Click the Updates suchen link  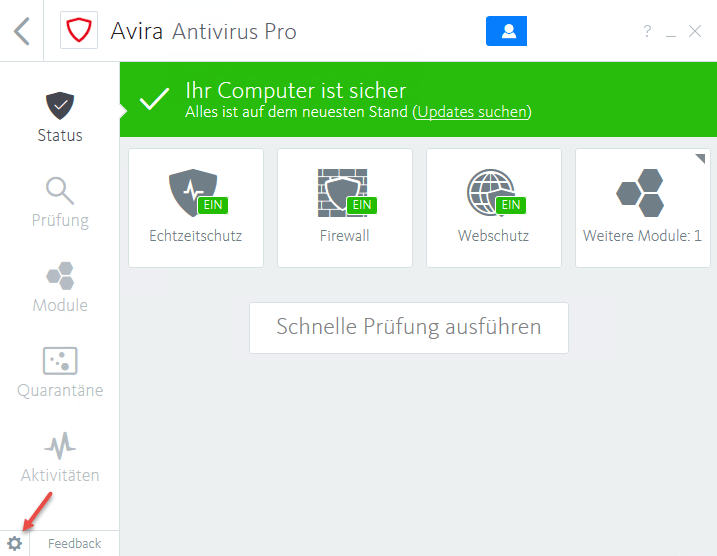pyautogui.click(x=472, y=112)
